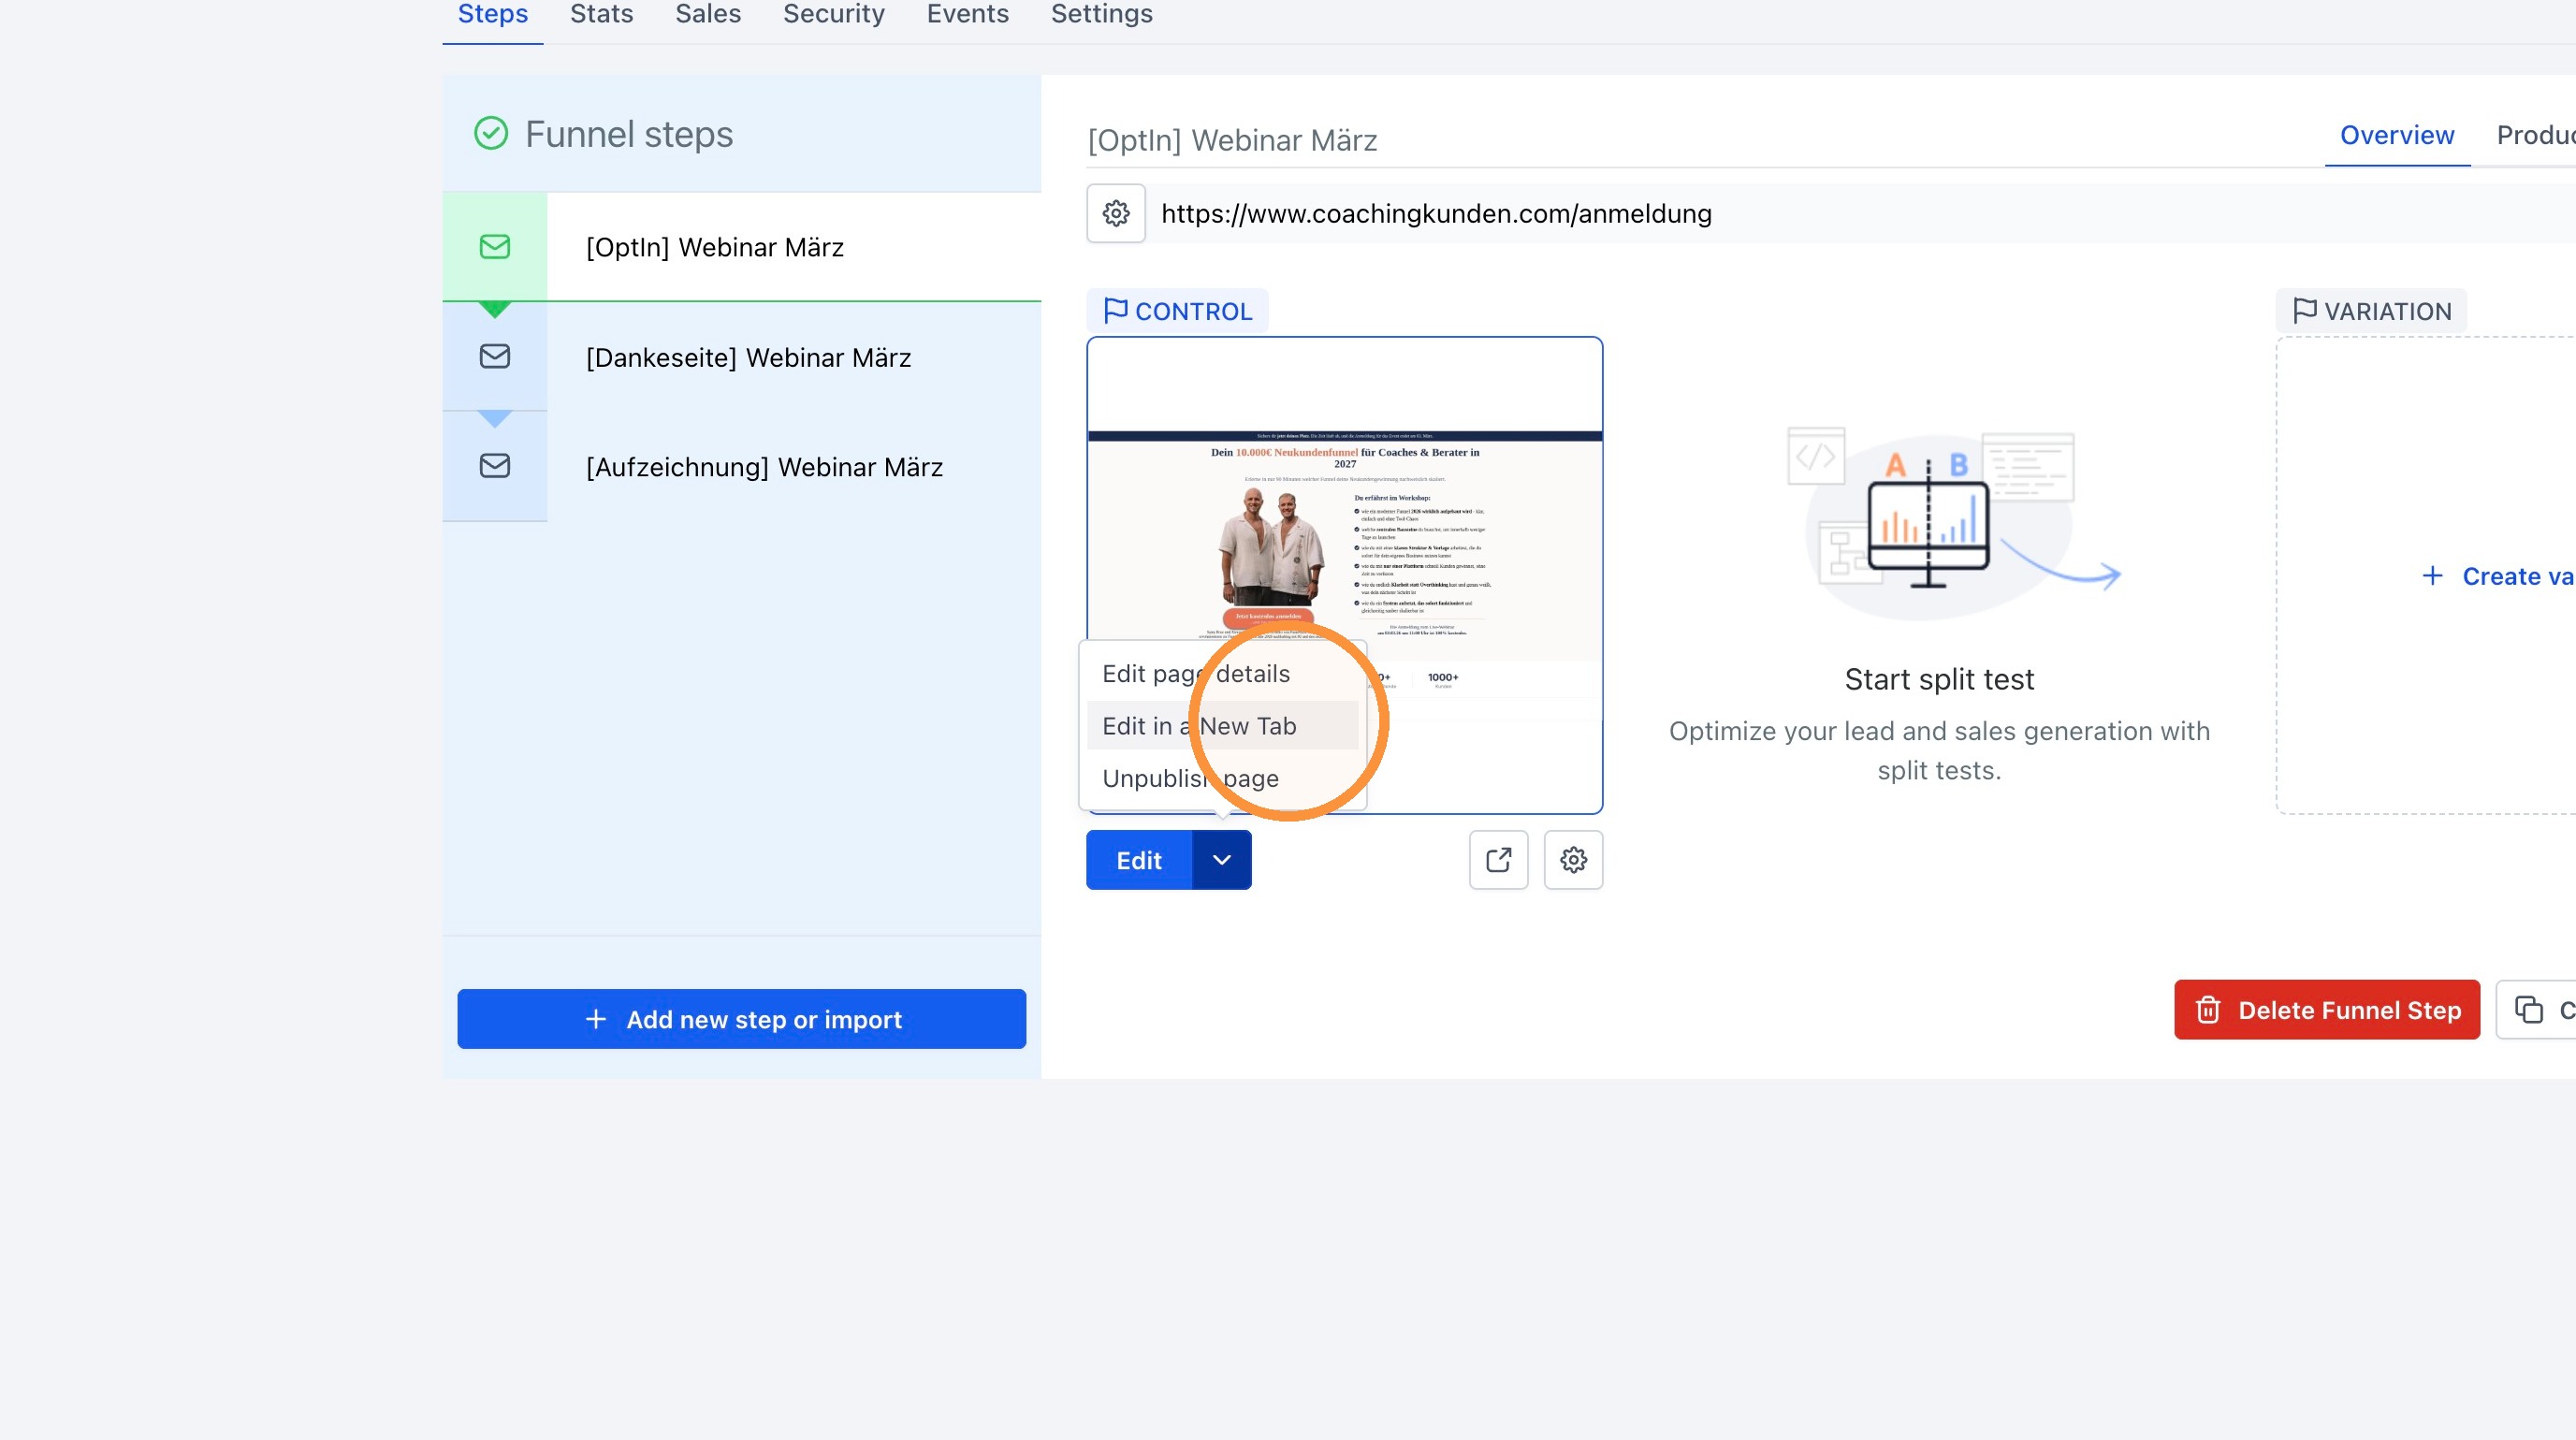This screenshot has height=1440, width=2576.
Task: Switch to the Overview tab
Action: tap(2397, 135)
